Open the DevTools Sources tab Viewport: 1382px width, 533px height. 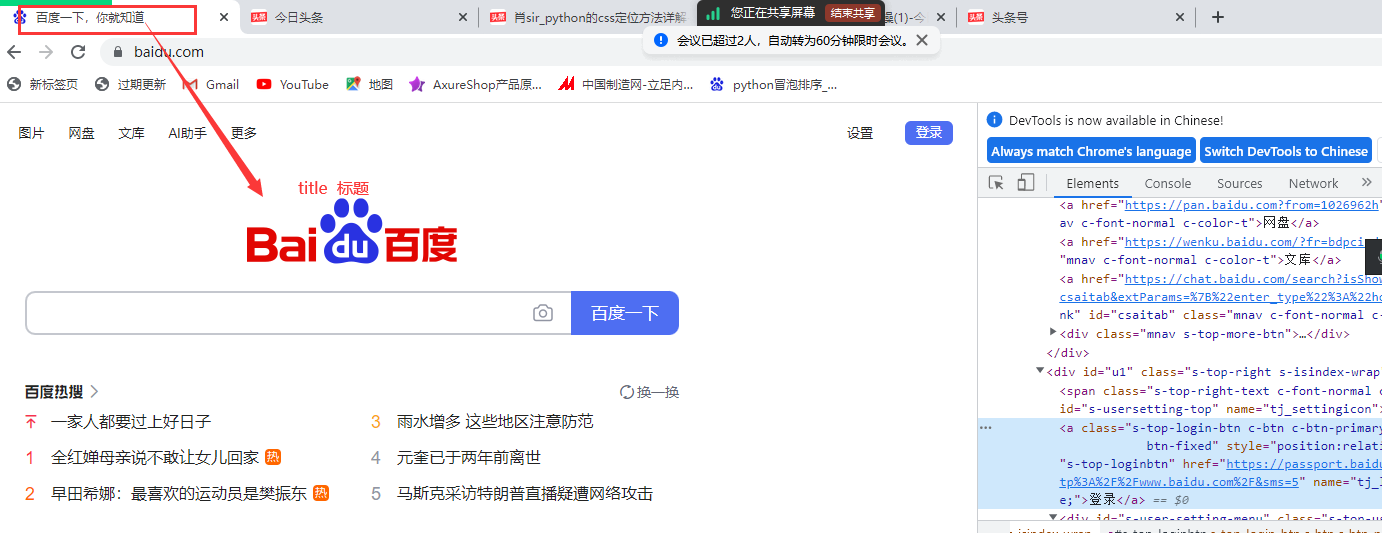[x=1239, y=183]
